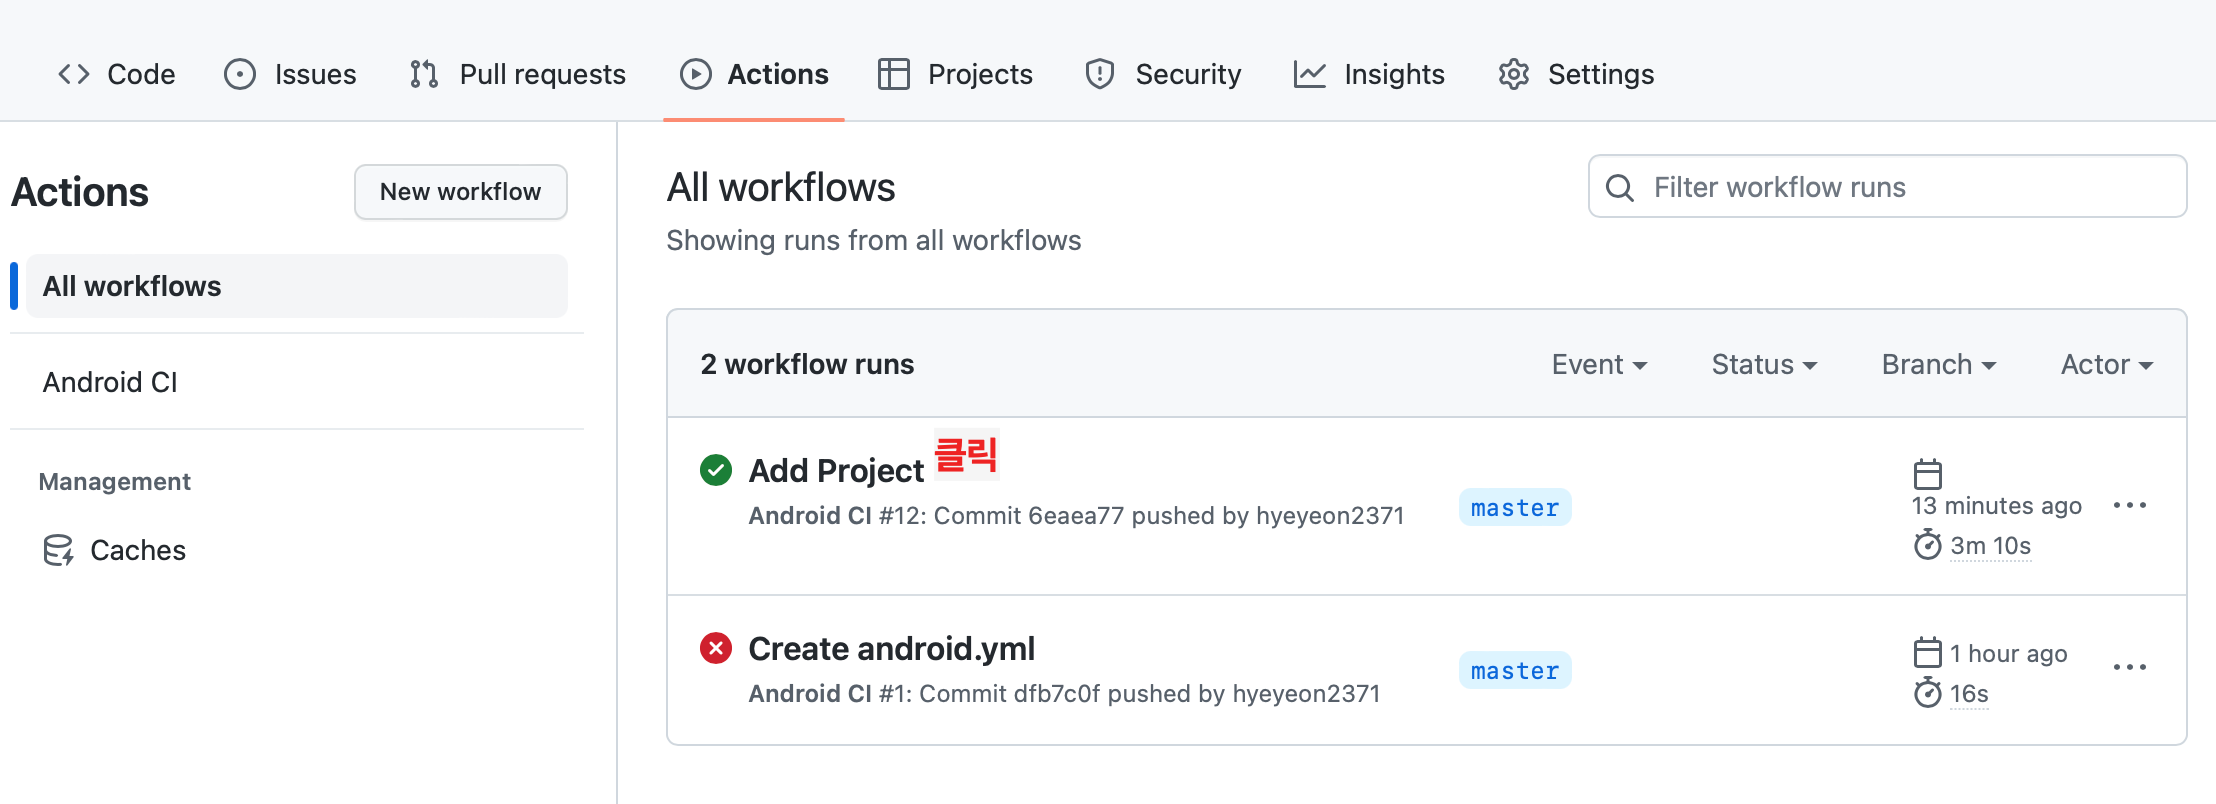Open the Code tab

(116, 74)
